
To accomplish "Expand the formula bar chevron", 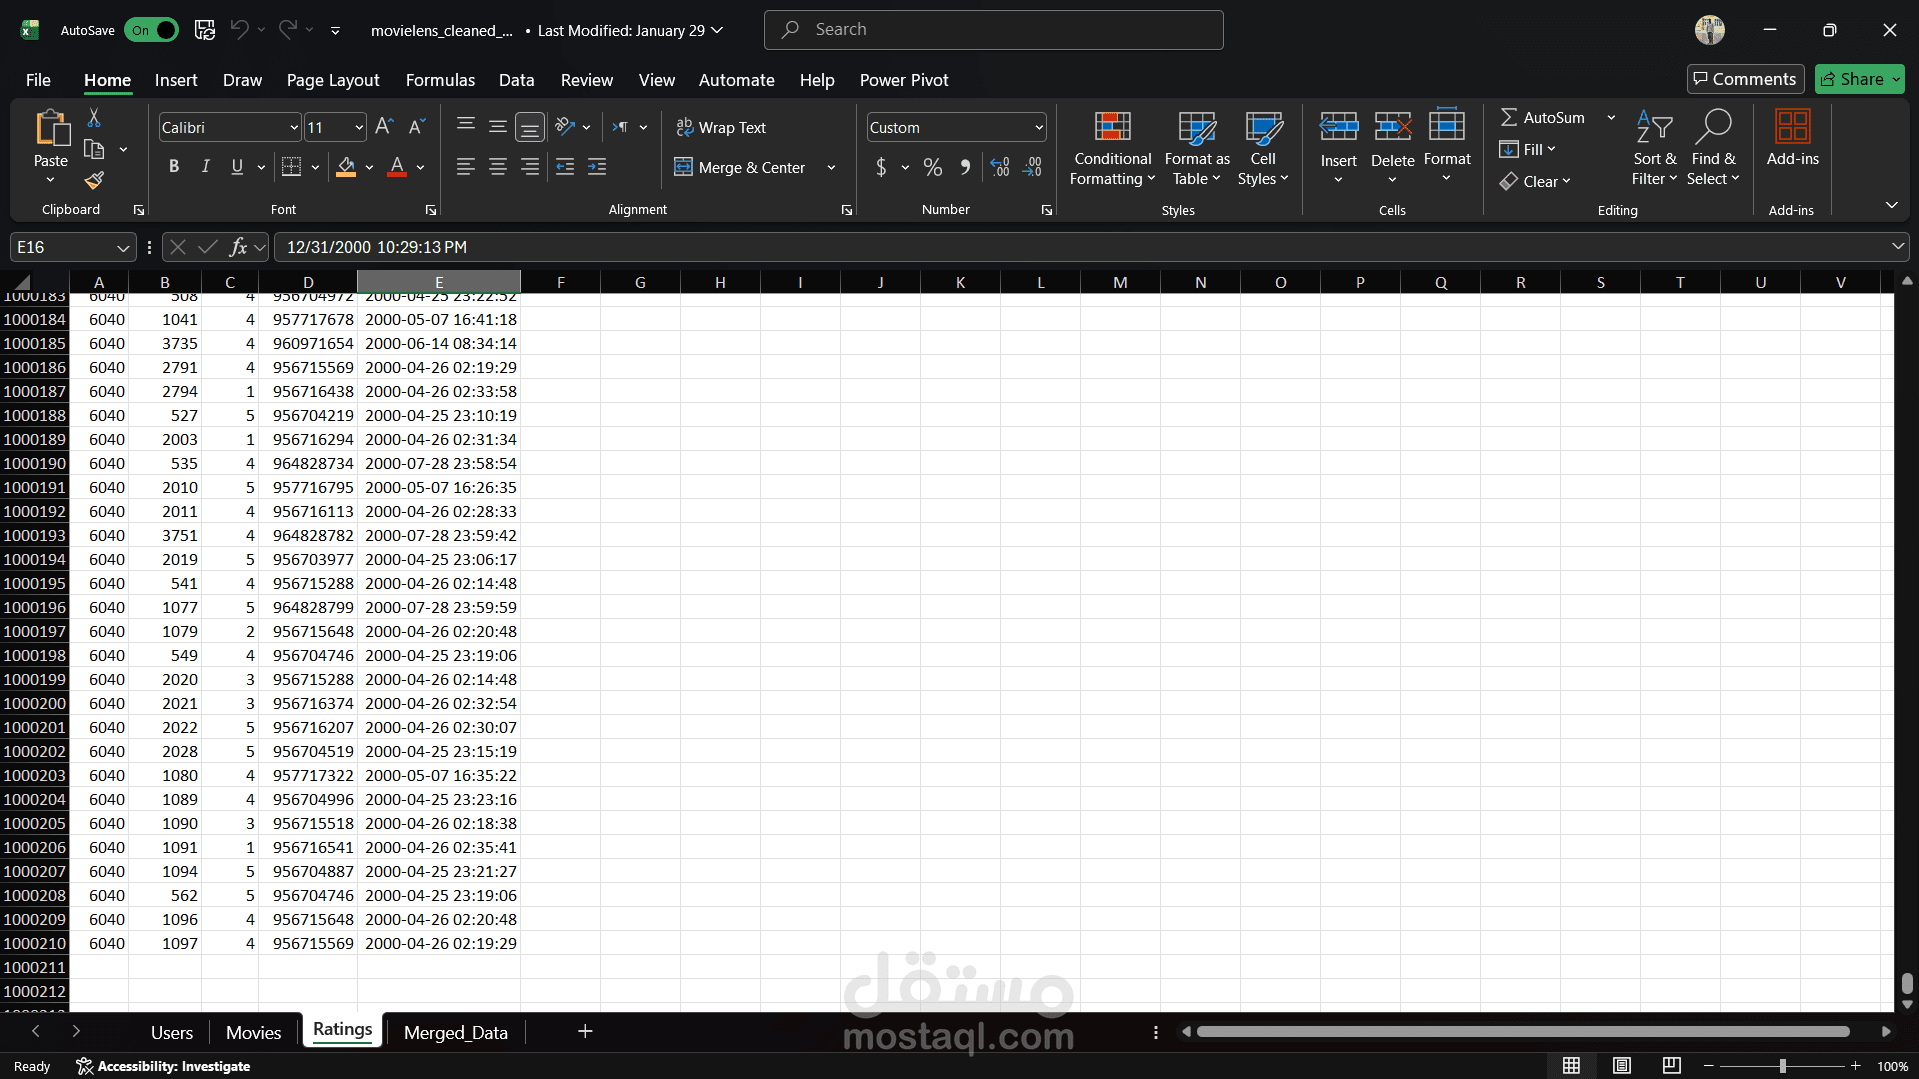I will [x=1897, y=246].
